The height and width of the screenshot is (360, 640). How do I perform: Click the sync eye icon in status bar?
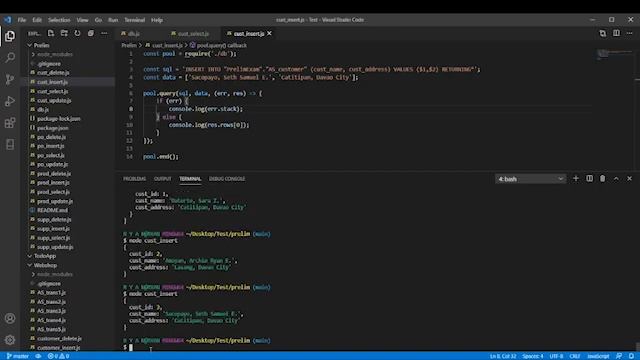pos(38,356)
